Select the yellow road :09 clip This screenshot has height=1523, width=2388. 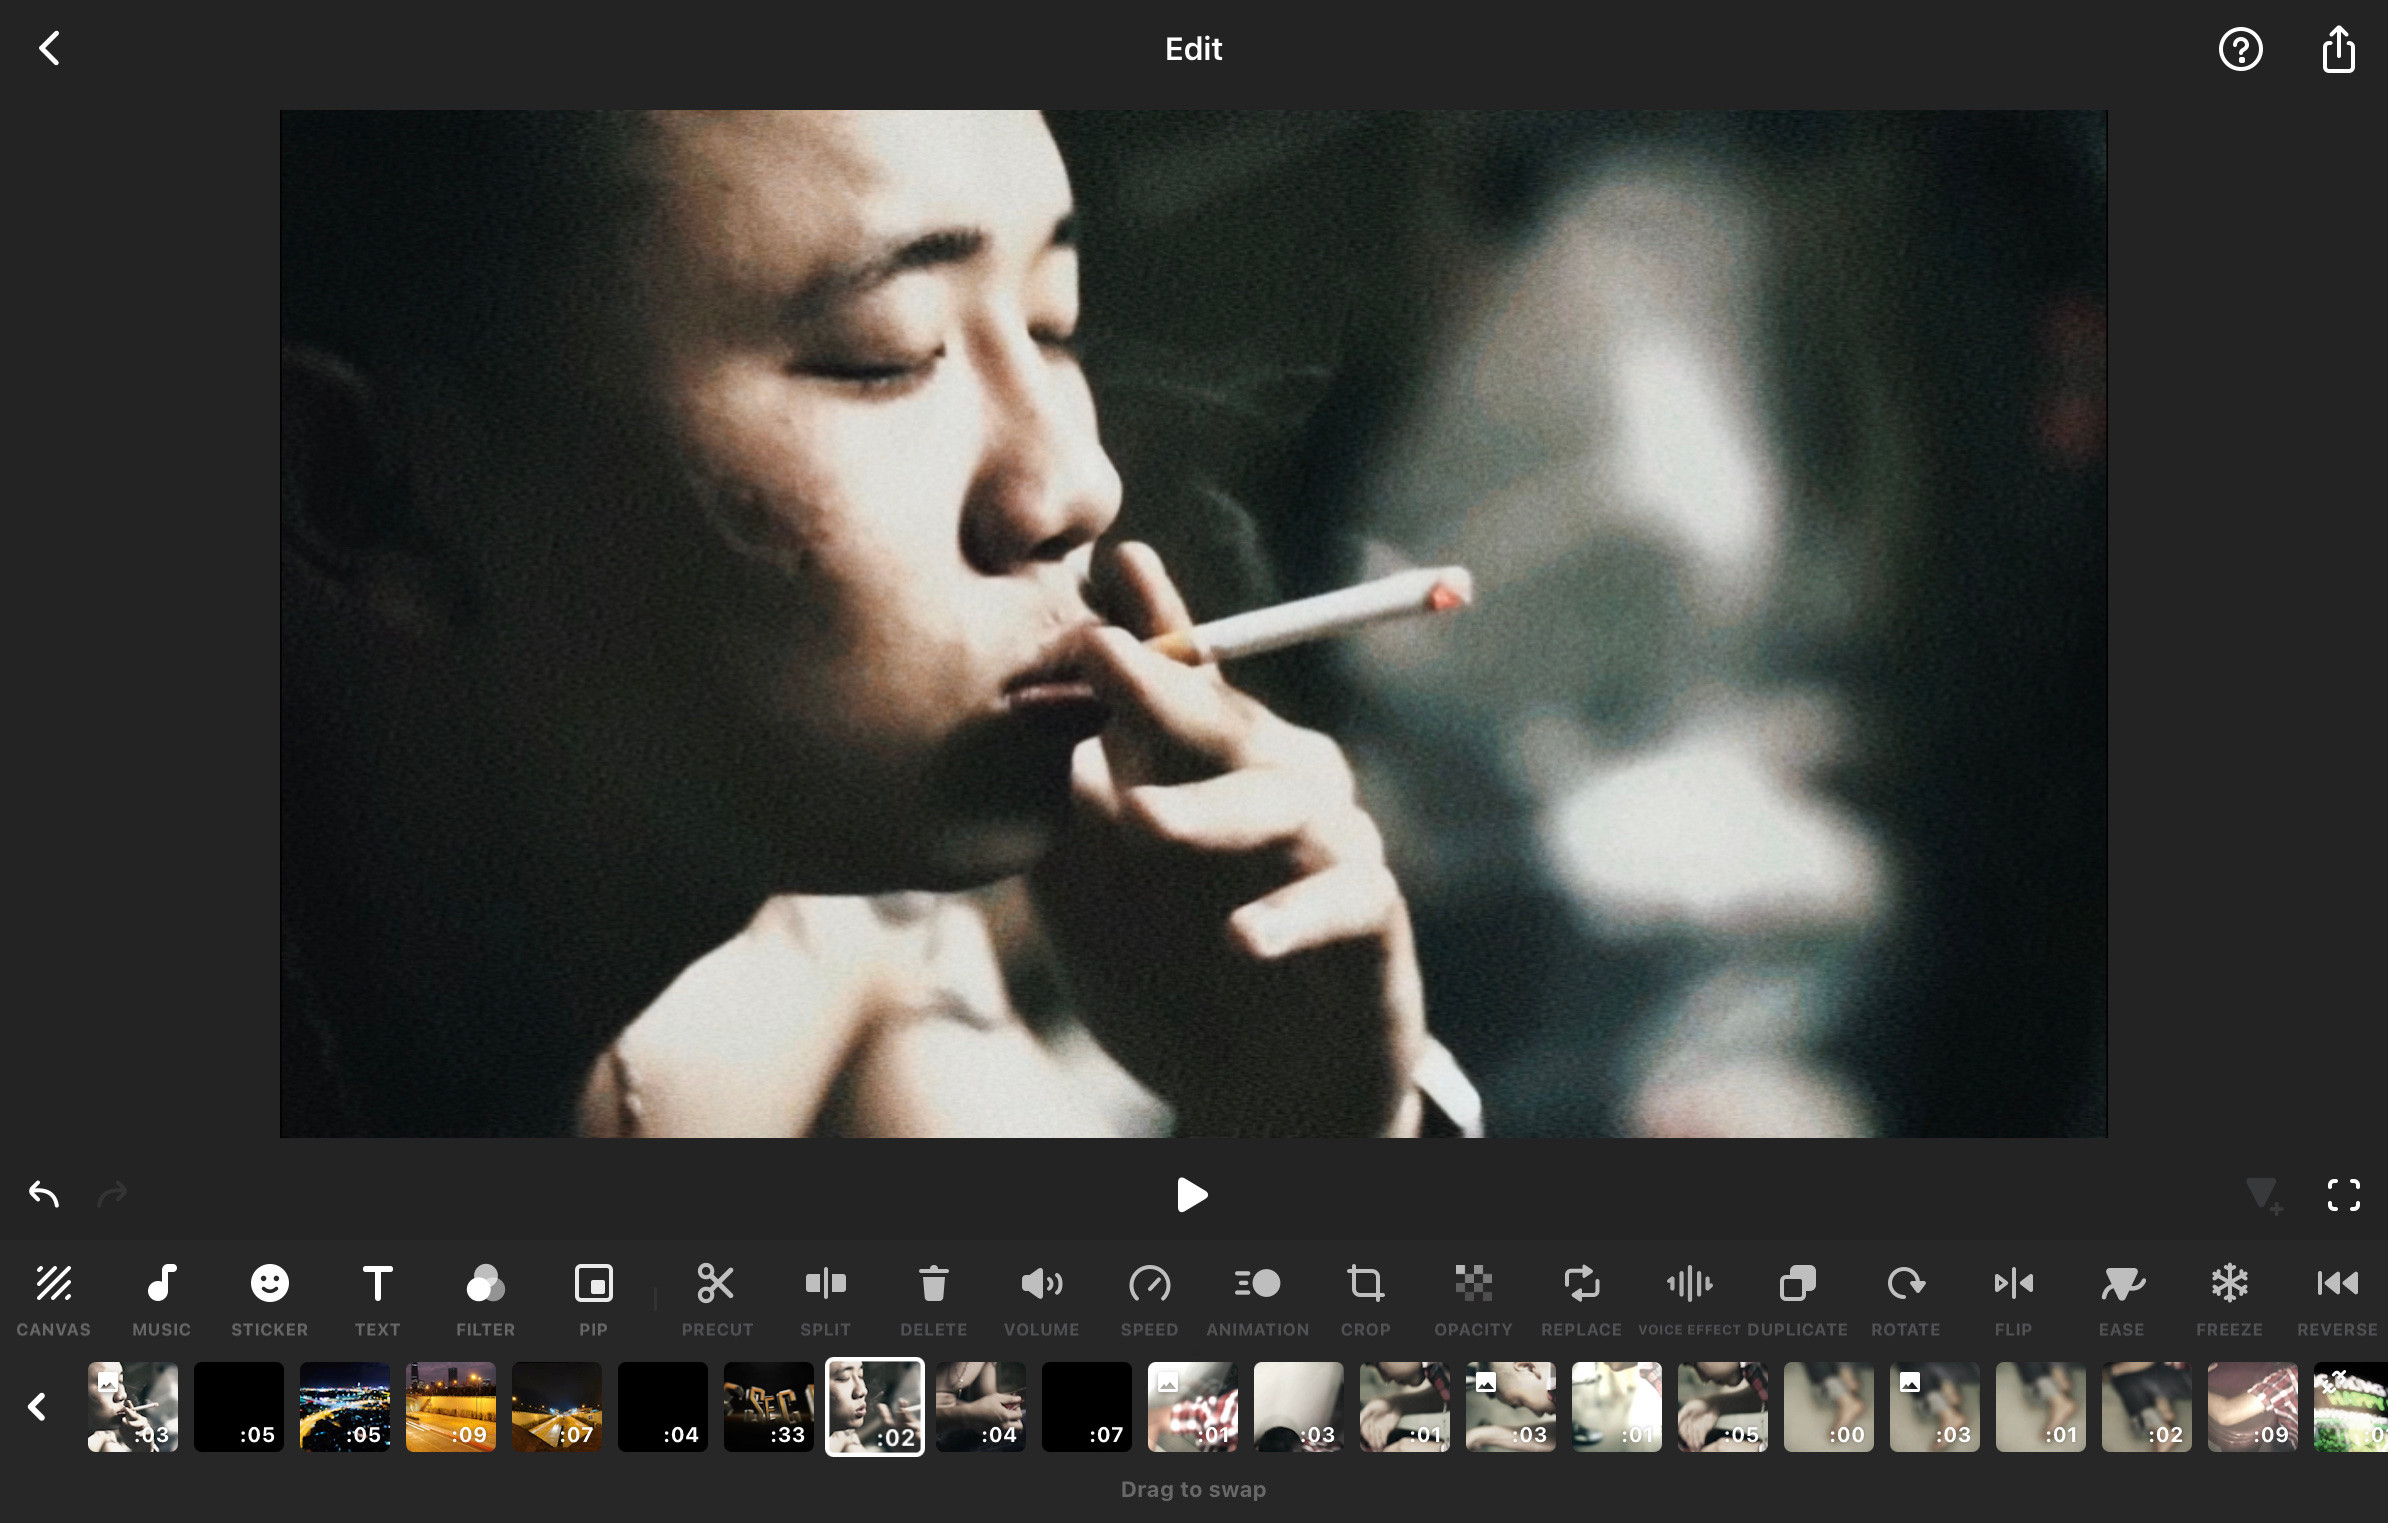pyautogui.click(x=451, y=1407)
